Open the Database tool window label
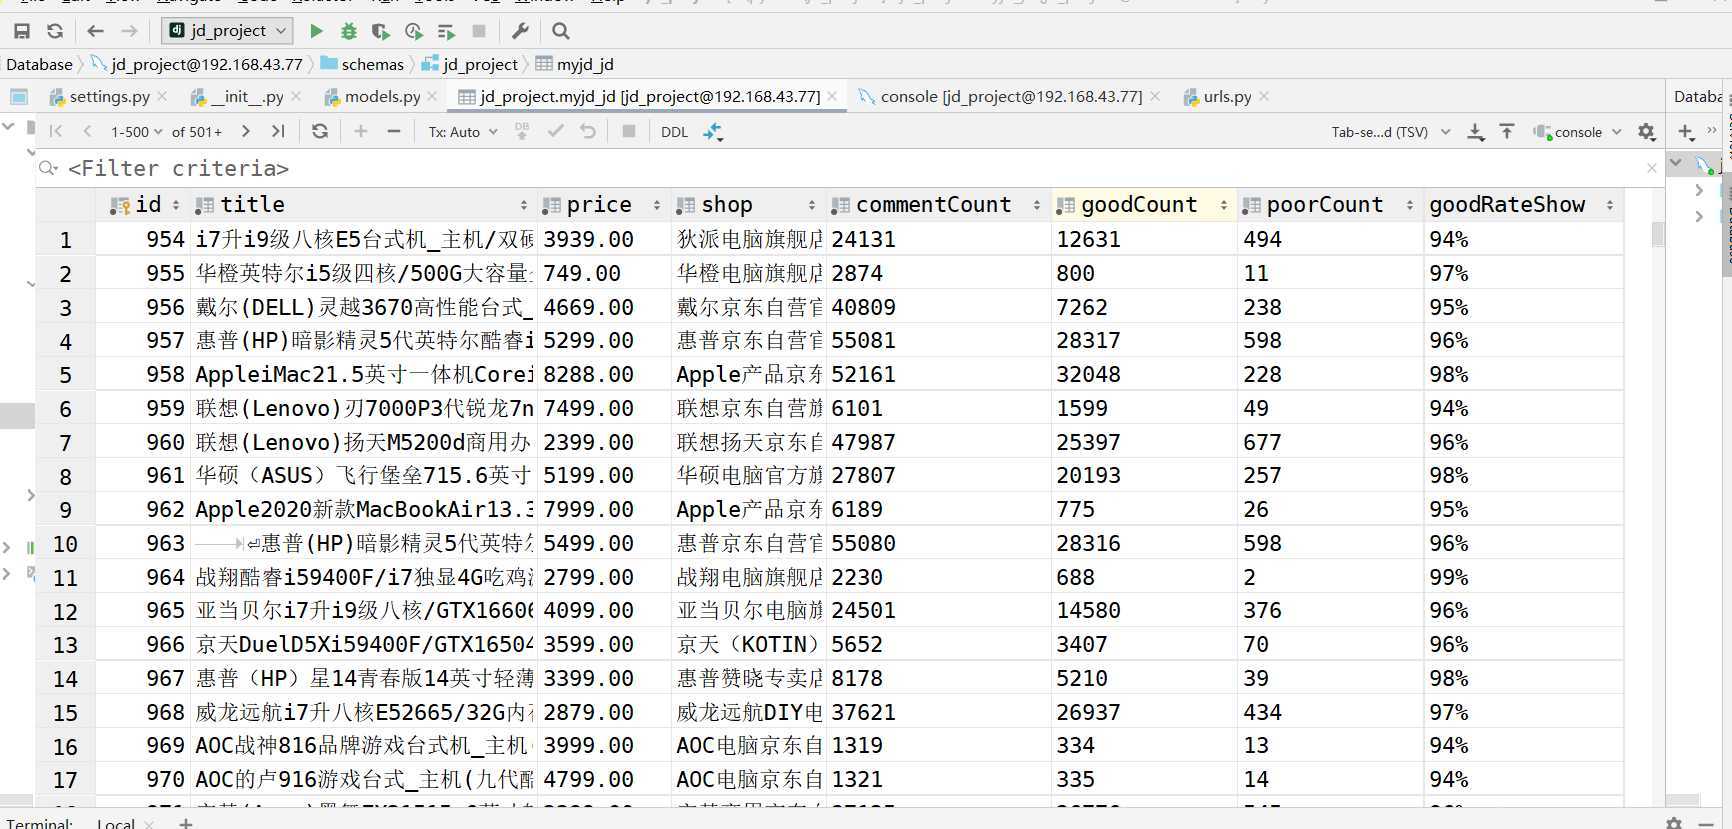The height and width of the screenshot is (829, 1732). pos(1698,97)
